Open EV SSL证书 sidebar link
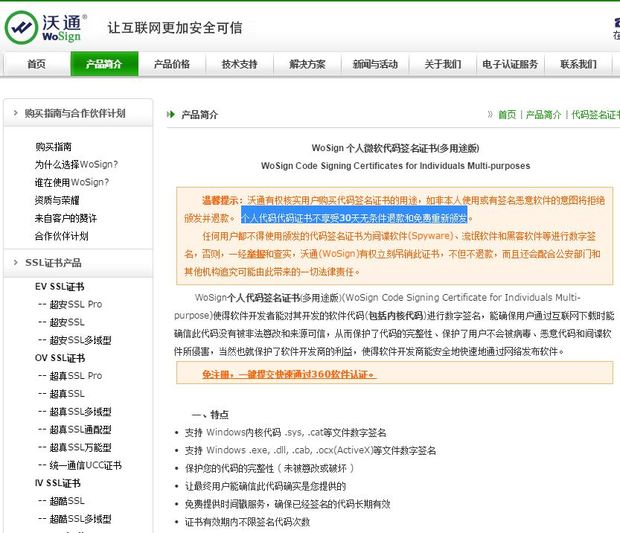Viewport: 620px width, 533px height. pyautogui.click(x=60, y=287)
